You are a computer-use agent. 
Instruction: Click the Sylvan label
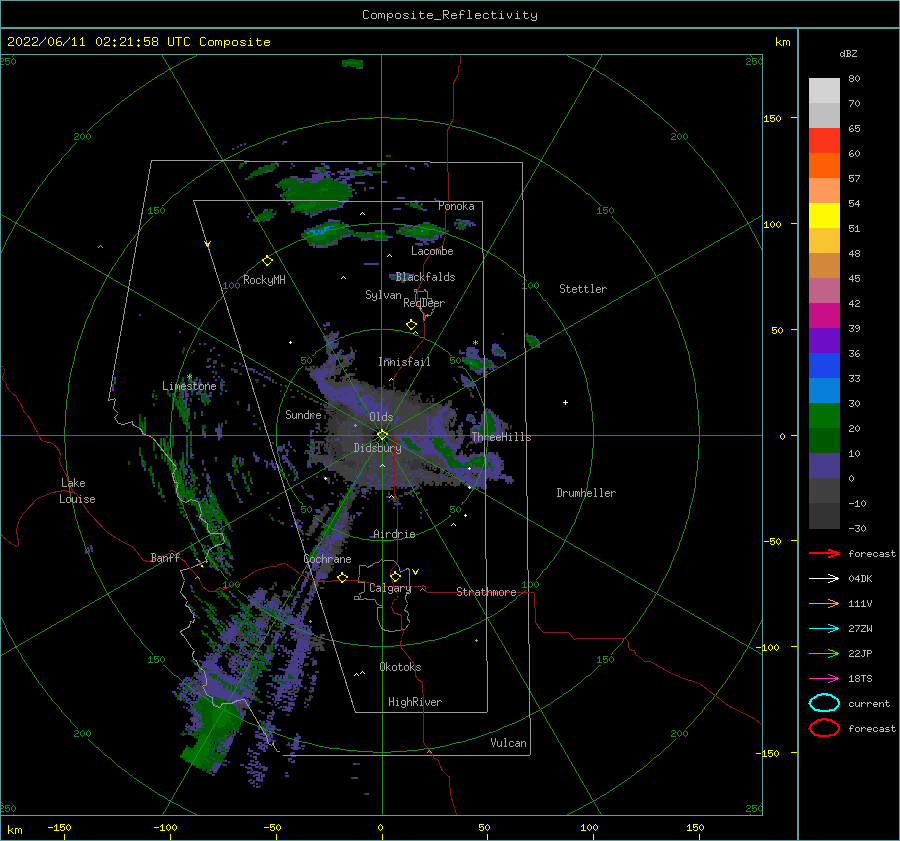[383, 295]
